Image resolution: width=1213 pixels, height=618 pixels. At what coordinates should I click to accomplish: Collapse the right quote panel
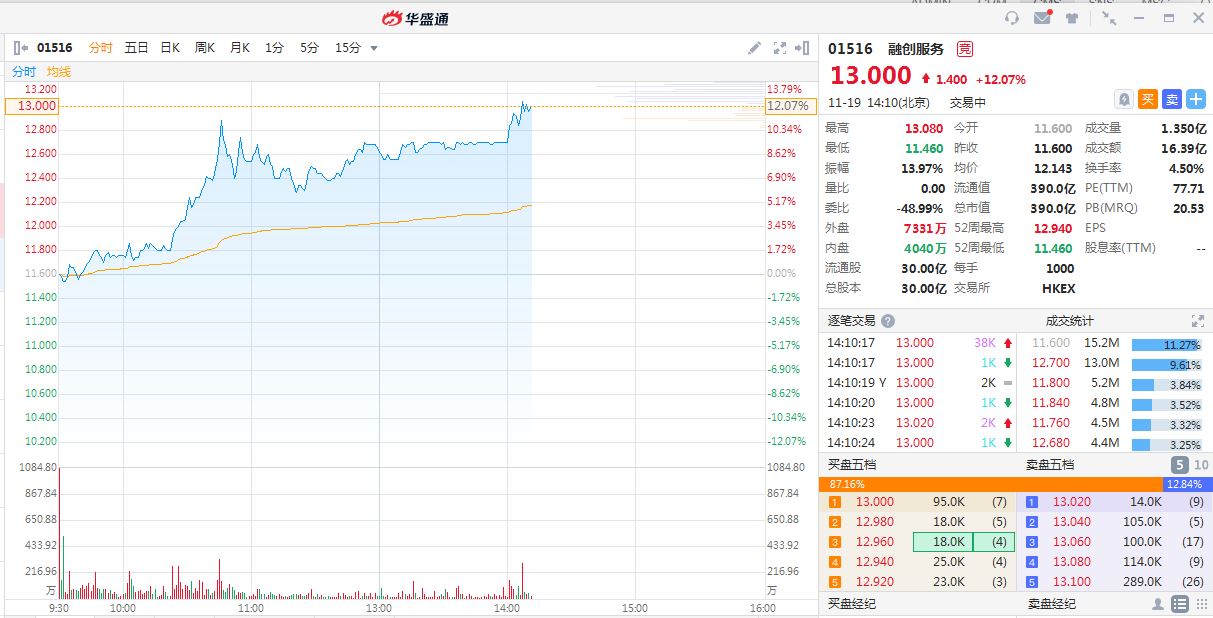(x=802, y=48)
